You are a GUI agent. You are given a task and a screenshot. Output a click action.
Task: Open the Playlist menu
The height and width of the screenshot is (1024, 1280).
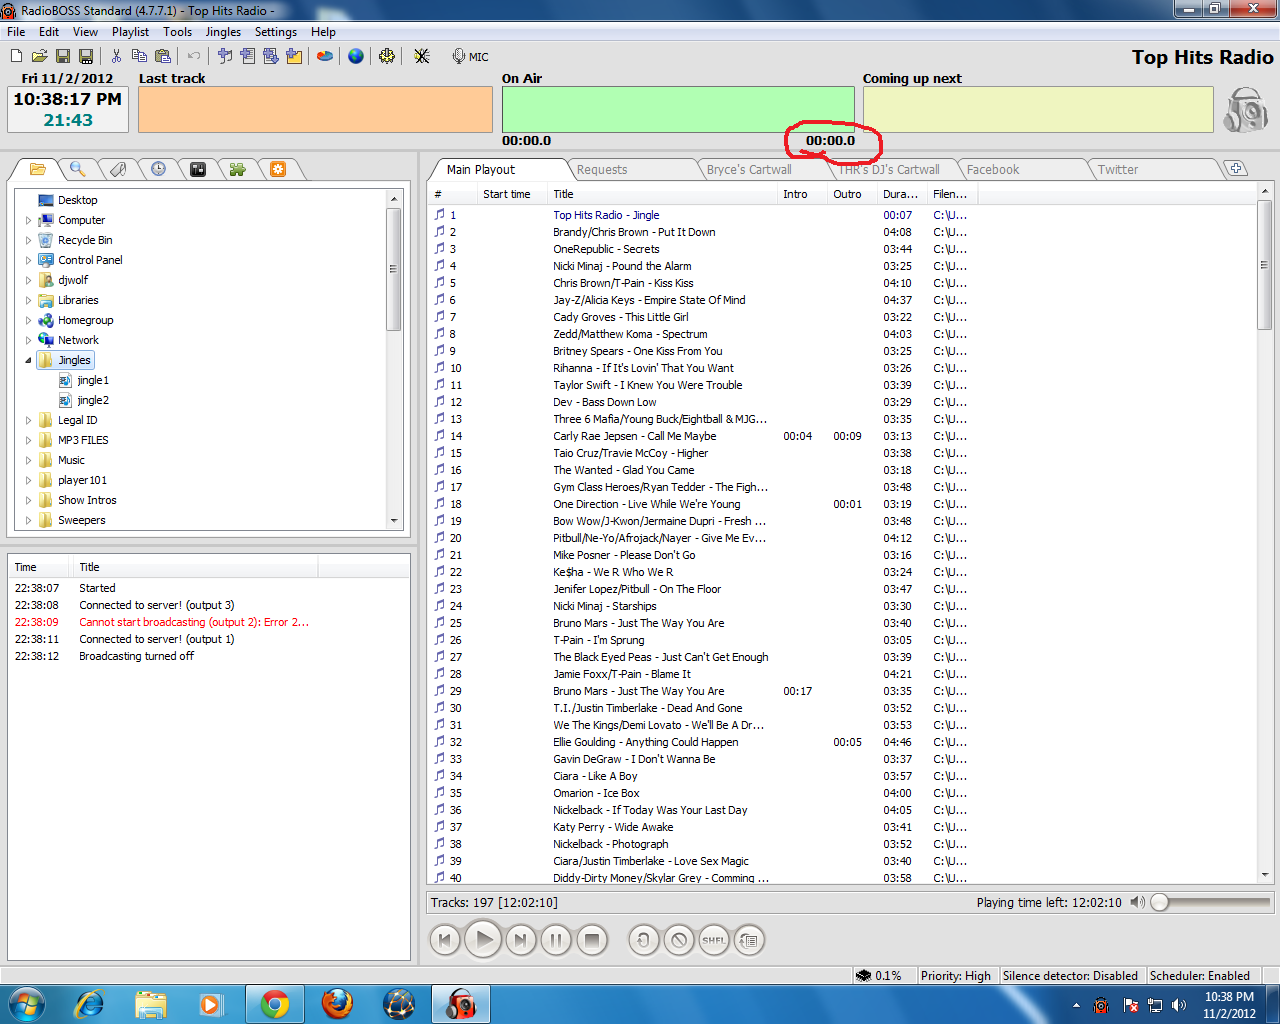coord(130,32)
